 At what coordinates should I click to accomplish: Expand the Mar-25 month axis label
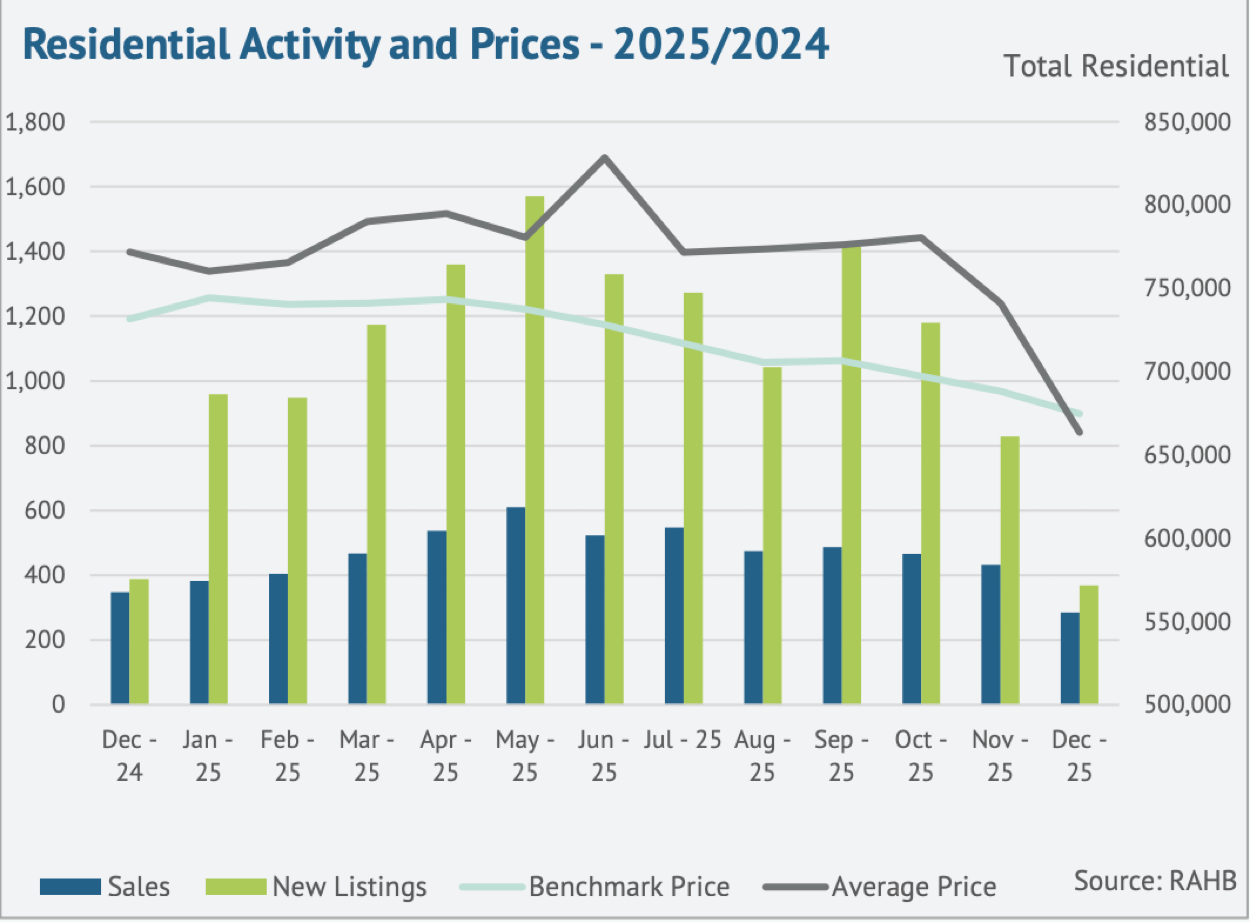pyautogui.click(x=365, y=755)
